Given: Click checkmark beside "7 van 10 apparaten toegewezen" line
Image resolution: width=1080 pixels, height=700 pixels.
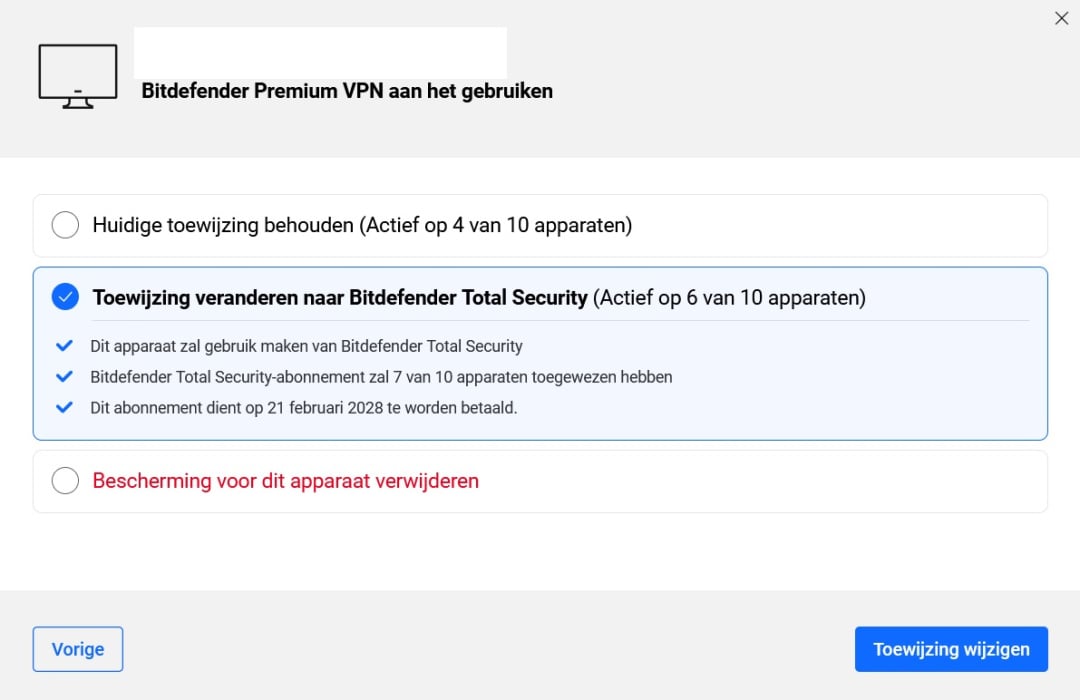Looking at the screenshot, I should (x=65, y=377).
